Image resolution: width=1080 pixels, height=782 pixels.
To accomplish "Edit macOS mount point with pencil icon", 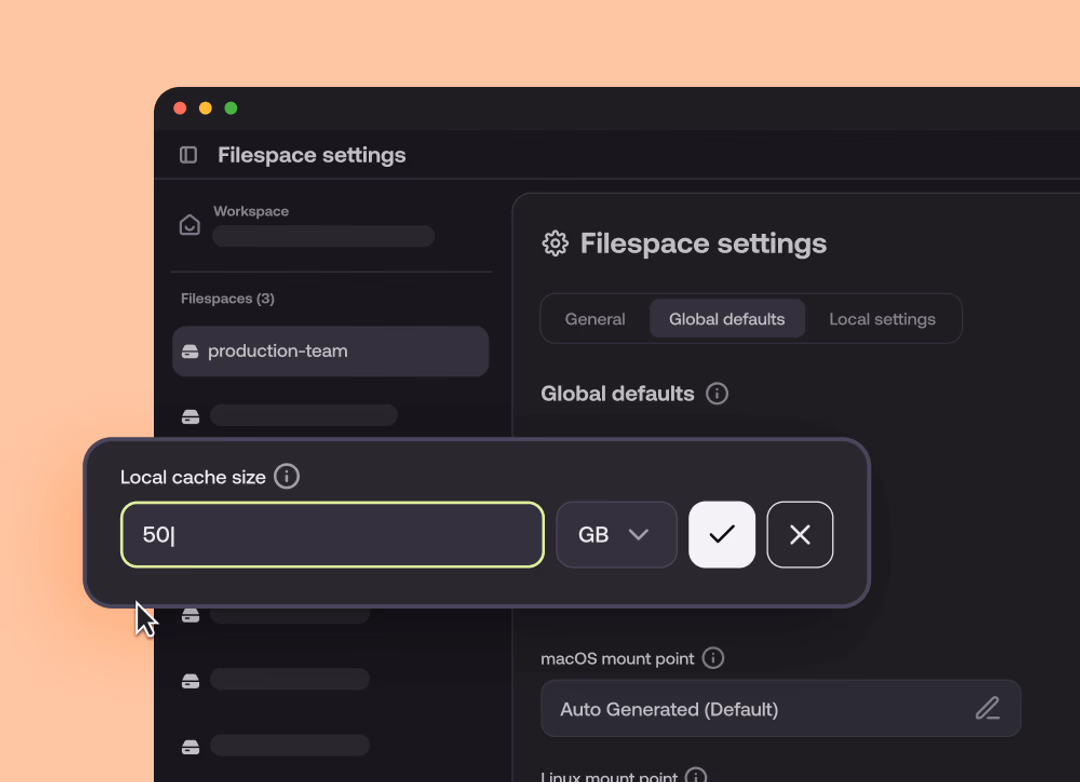I will (x=987, y=709).
